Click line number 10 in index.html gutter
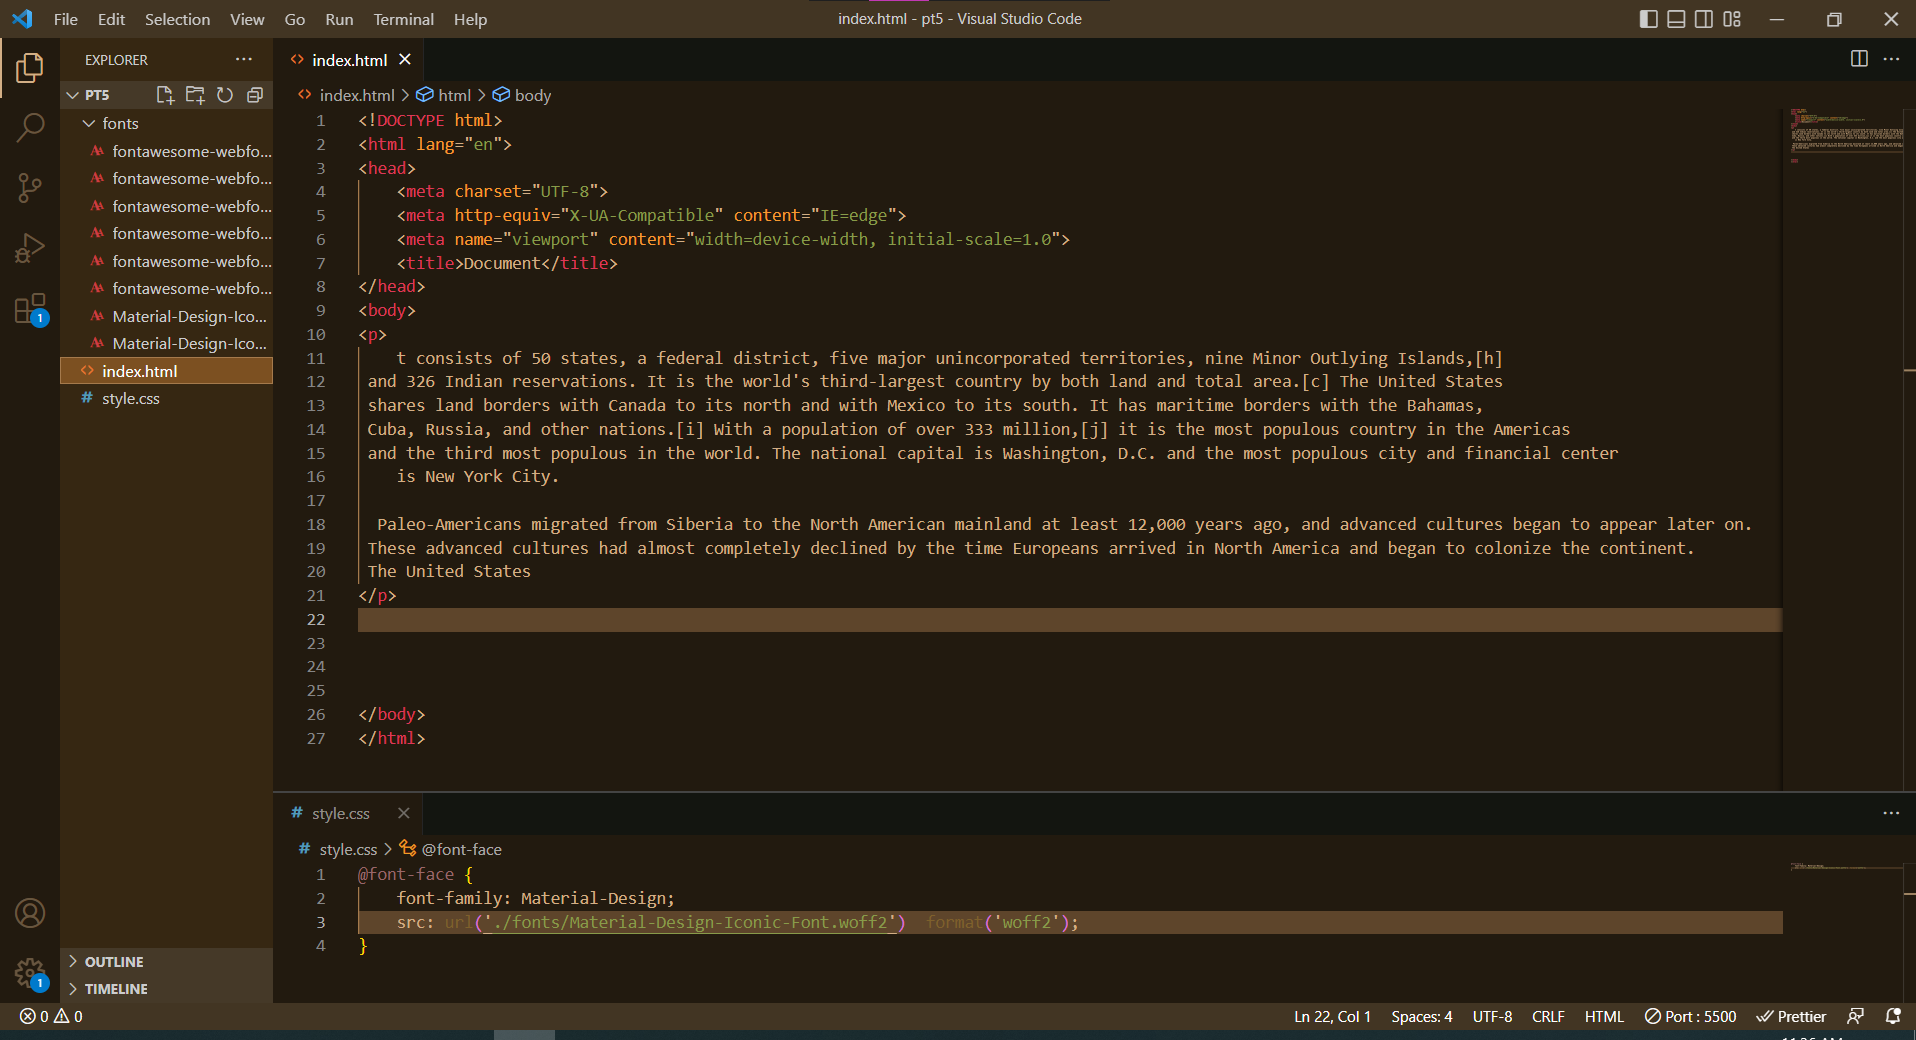The image size is (1916, 1040). pos(316,334)
